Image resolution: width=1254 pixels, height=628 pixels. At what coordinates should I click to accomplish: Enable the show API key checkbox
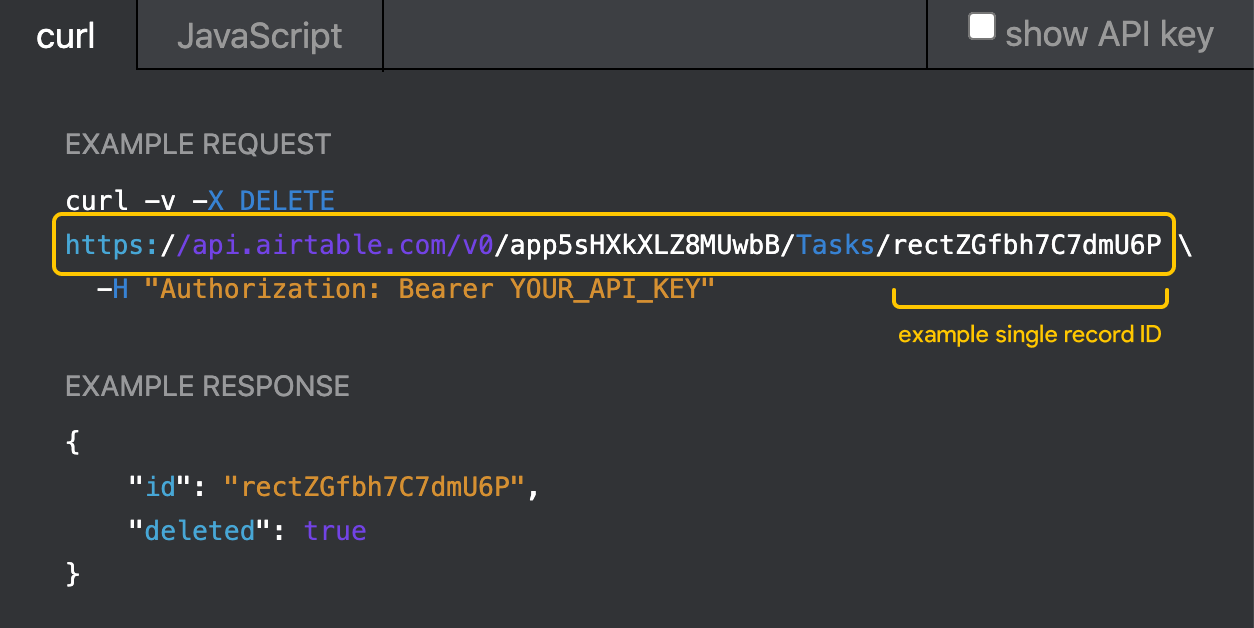982,27
